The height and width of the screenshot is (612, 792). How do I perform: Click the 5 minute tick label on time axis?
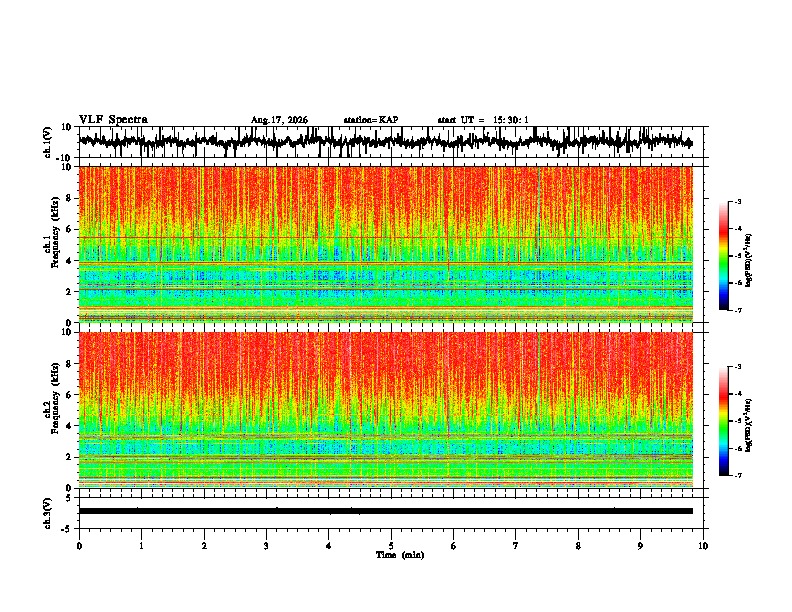point(391,546)
